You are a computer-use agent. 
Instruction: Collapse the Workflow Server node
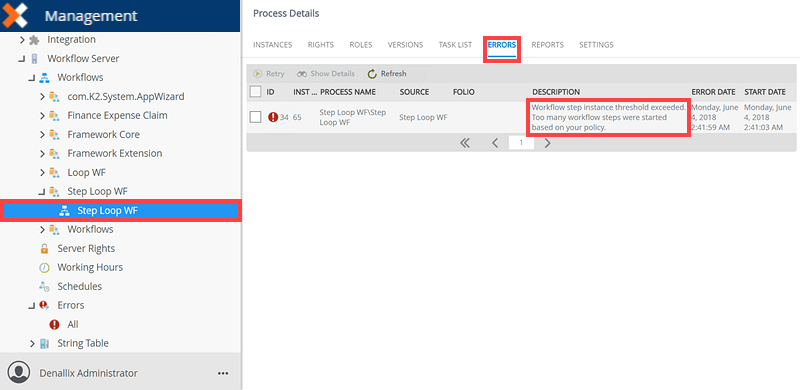click(21, 59)
